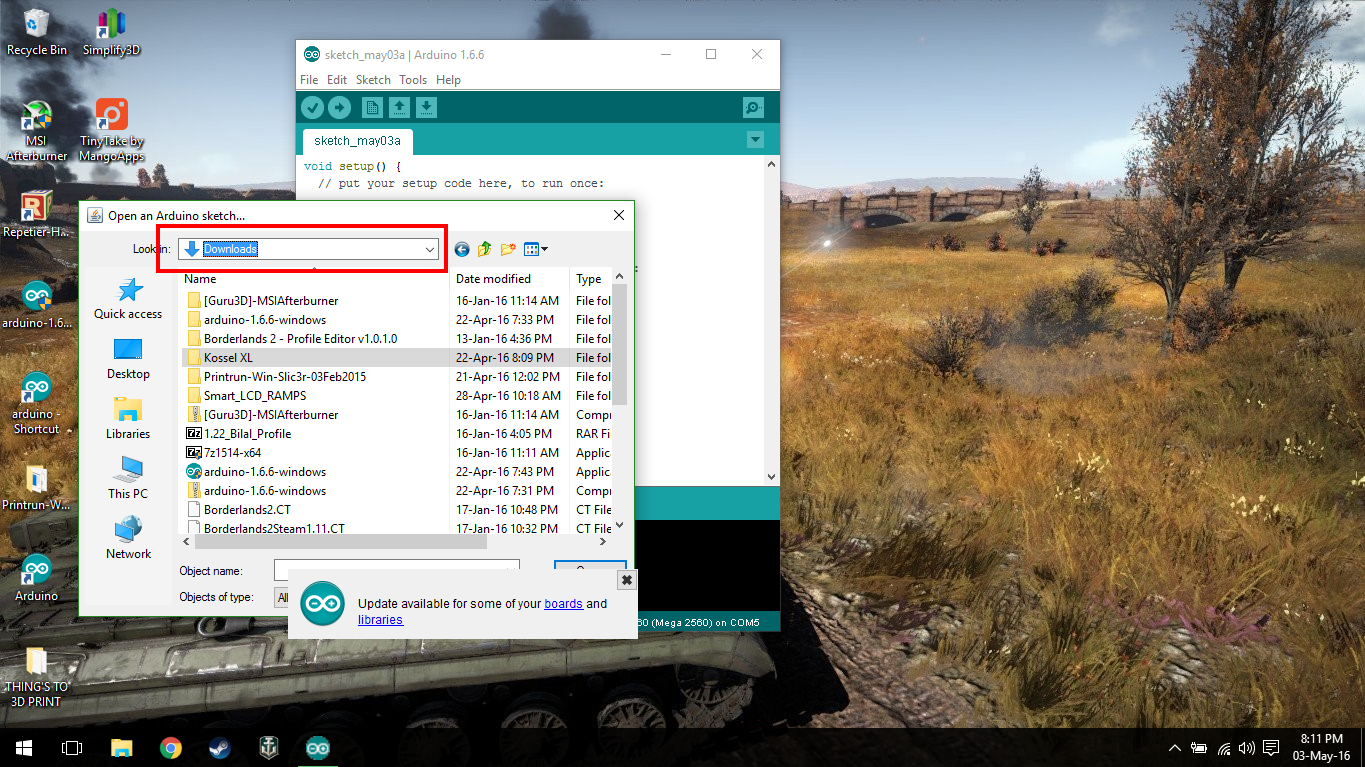Screen dimensions: 1365x767
Task: Open the Help menu in Arduino
Action: click(448, 80)
